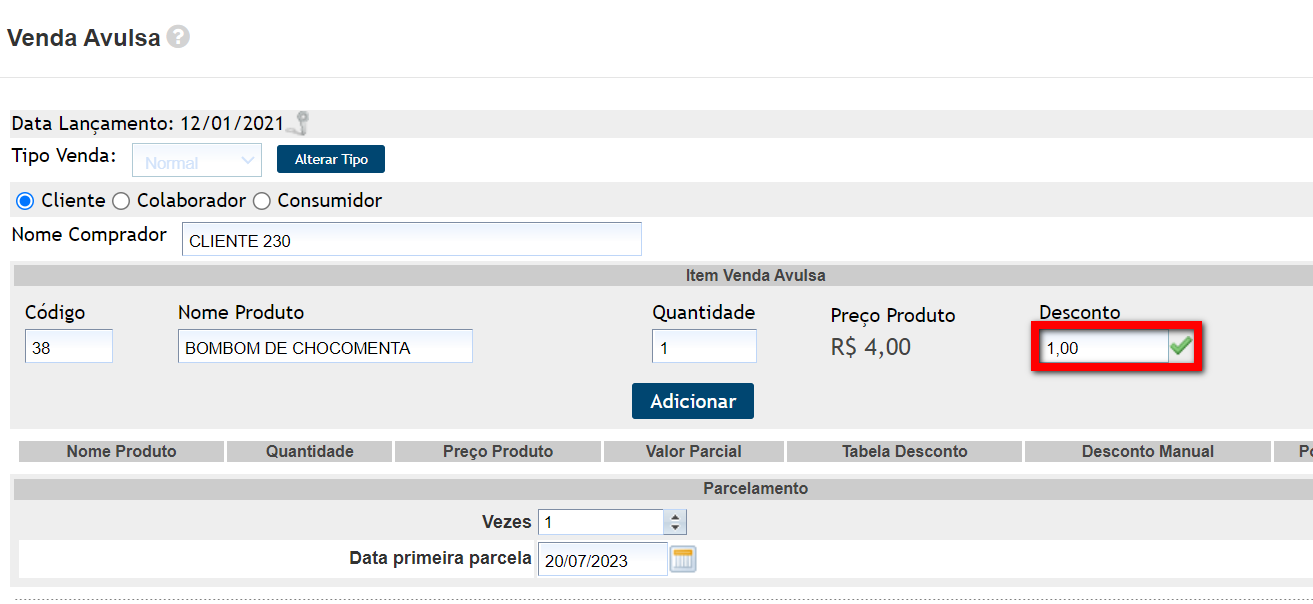The image size is (1313, 604).
Task: Click the Quantidade input box
Action: (704, 347)
